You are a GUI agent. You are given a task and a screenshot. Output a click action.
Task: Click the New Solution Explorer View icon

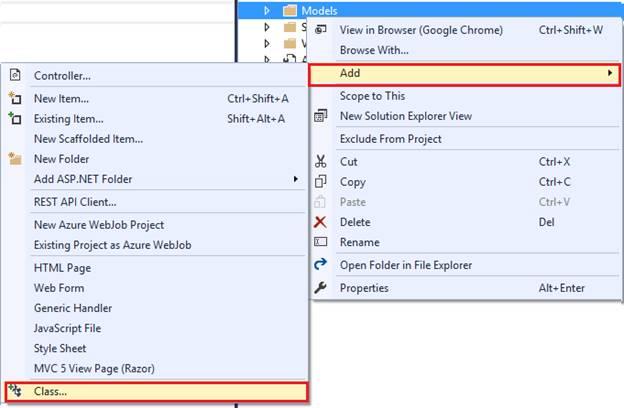321,116
